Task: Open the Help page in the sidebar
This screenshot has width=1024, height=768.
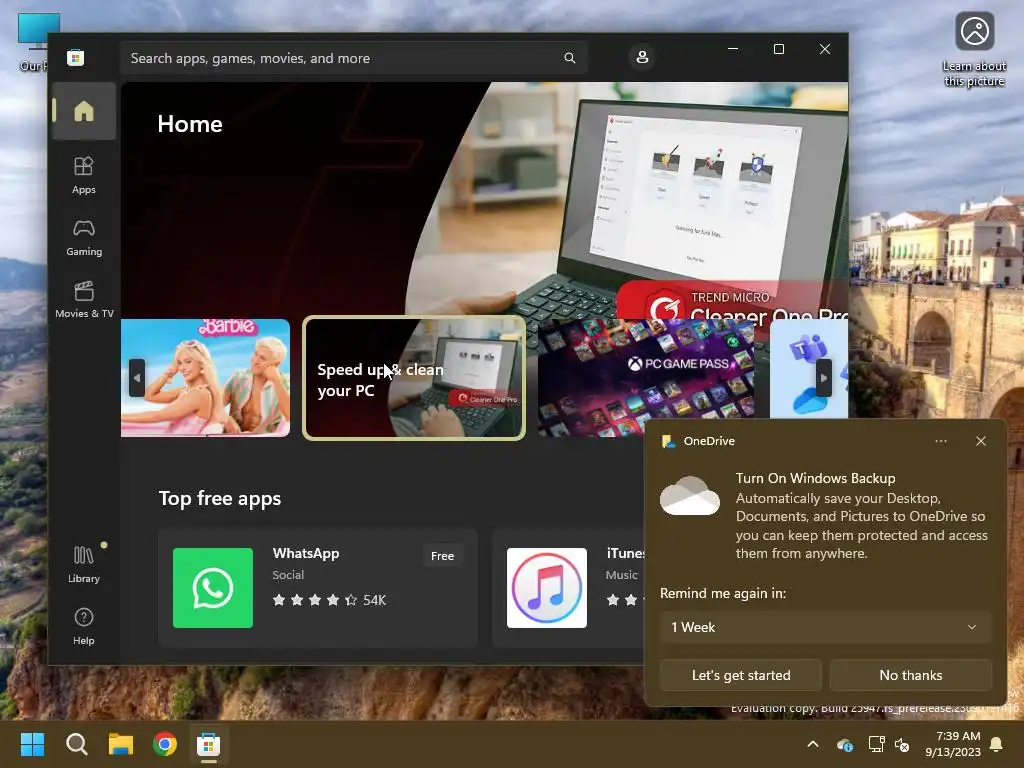Action: click(84, 626)
